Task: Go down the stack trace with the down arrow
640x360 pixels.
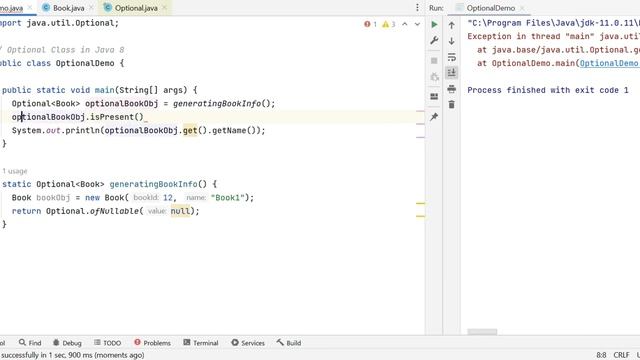Action: click(451, 41)
